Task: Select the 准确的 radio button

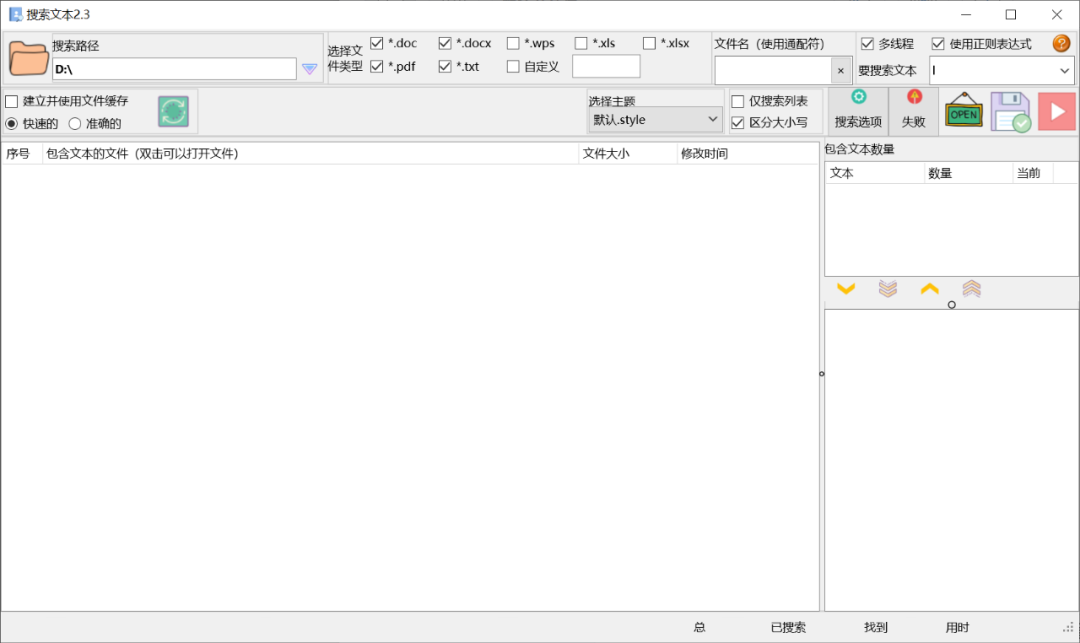Action: click(x=75, y=124)
